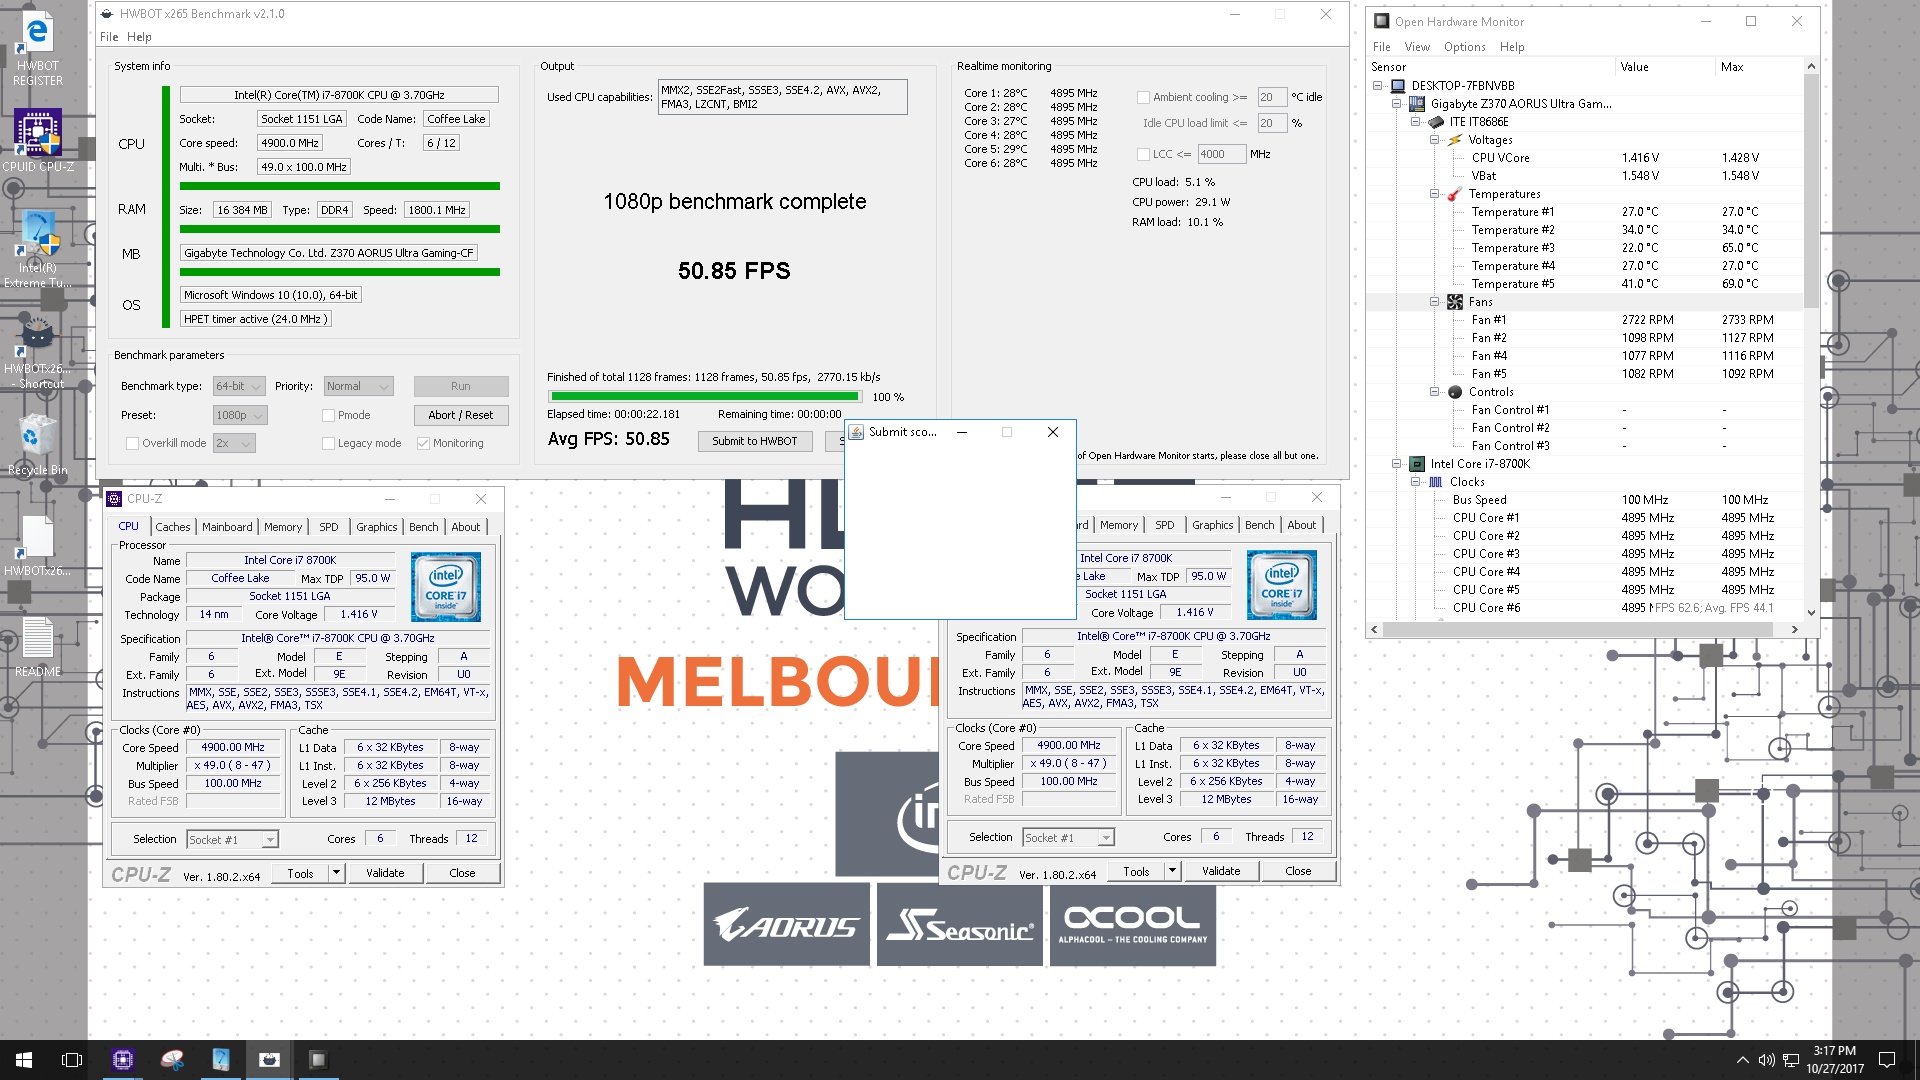
Task: Open the Benchmark type 64-bit dropdown
Action: [x=239, y=386]
